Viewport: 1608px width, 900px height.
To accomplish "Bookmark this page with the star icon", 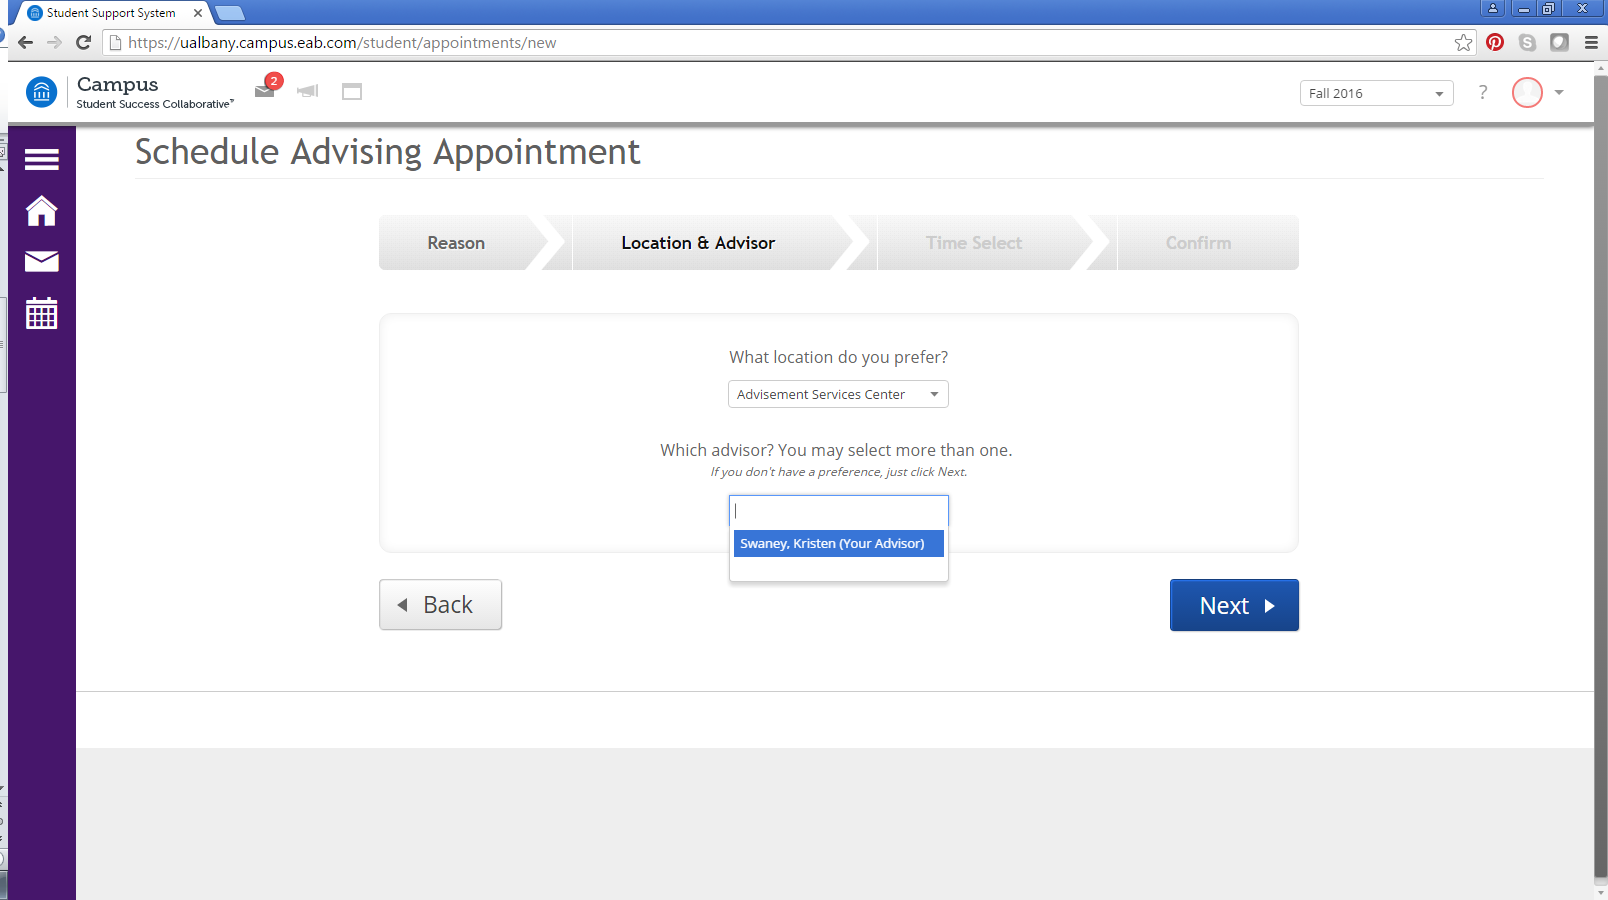I will [x=1462, y=42].
